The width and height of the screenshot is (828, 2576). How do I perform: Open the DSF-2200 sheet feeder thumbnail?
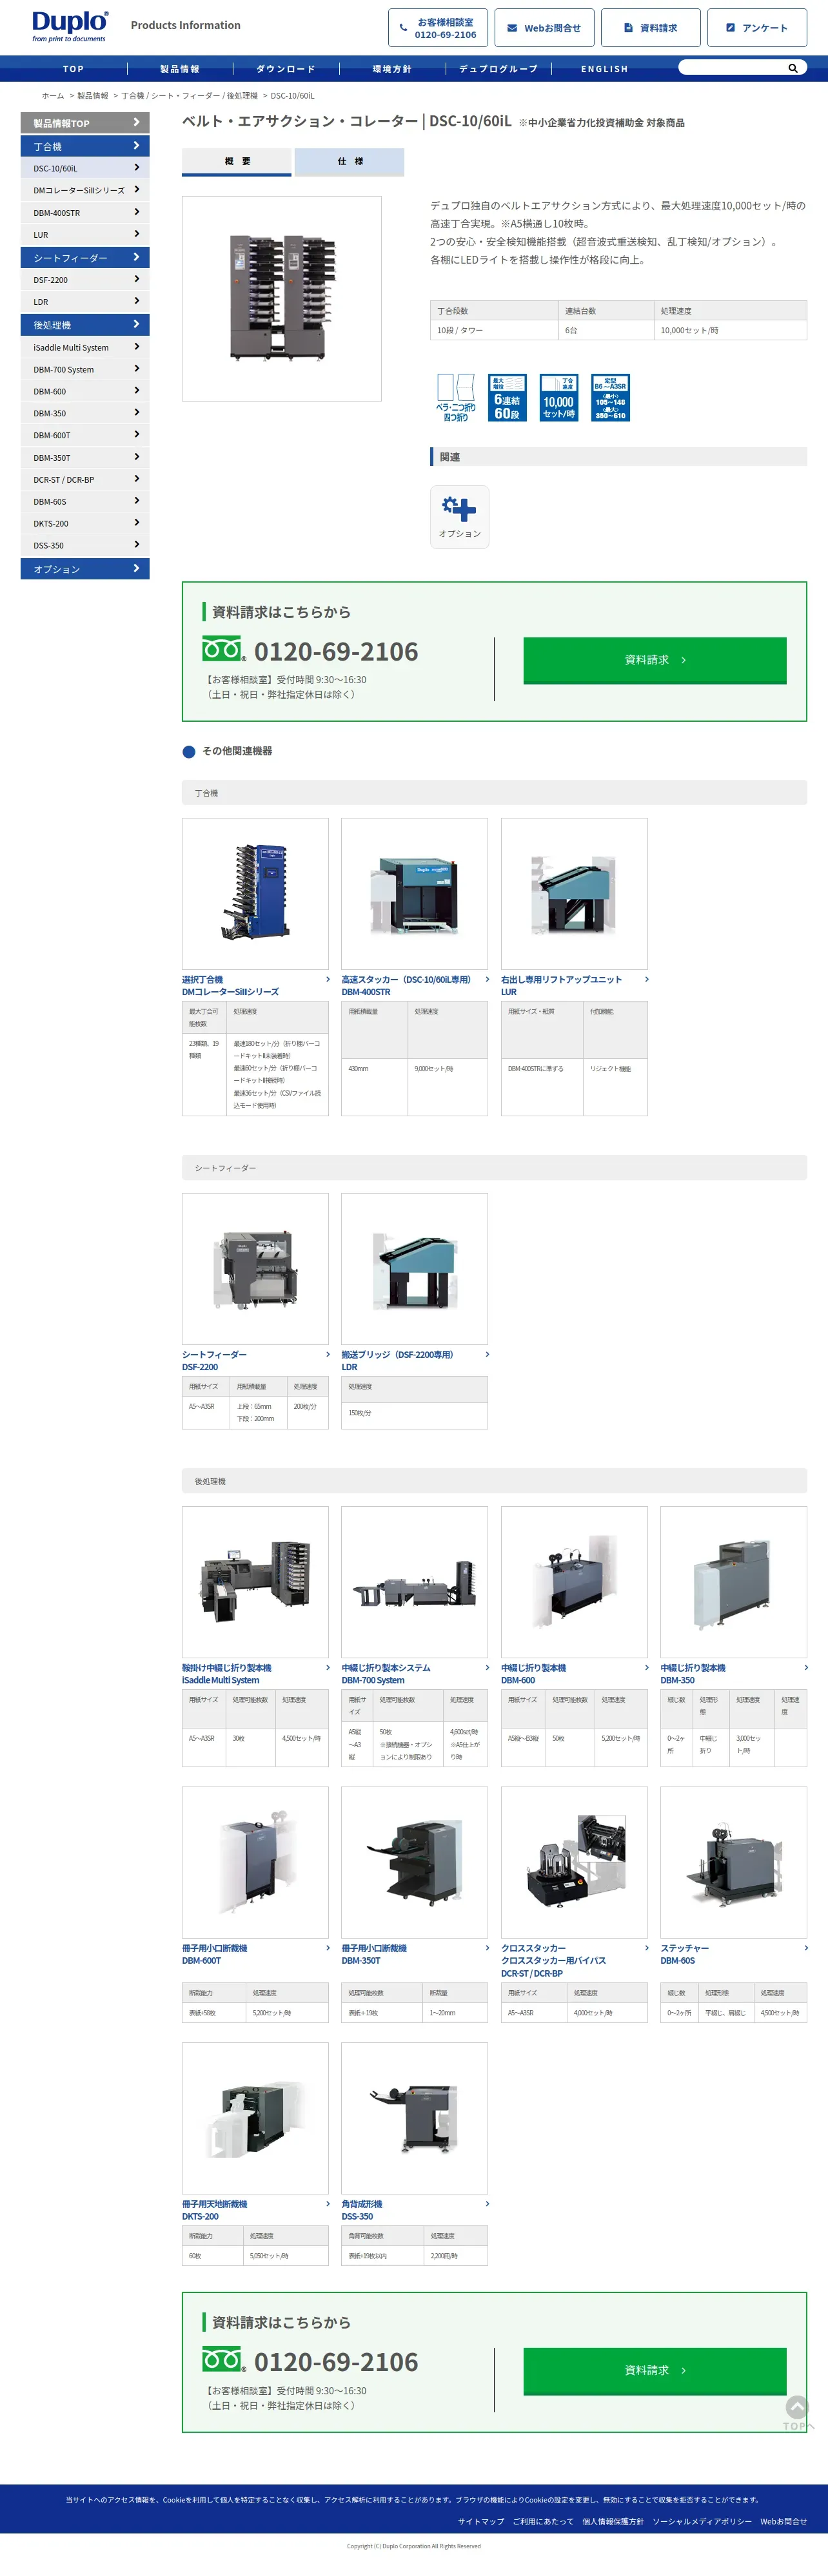[255, 1268]
